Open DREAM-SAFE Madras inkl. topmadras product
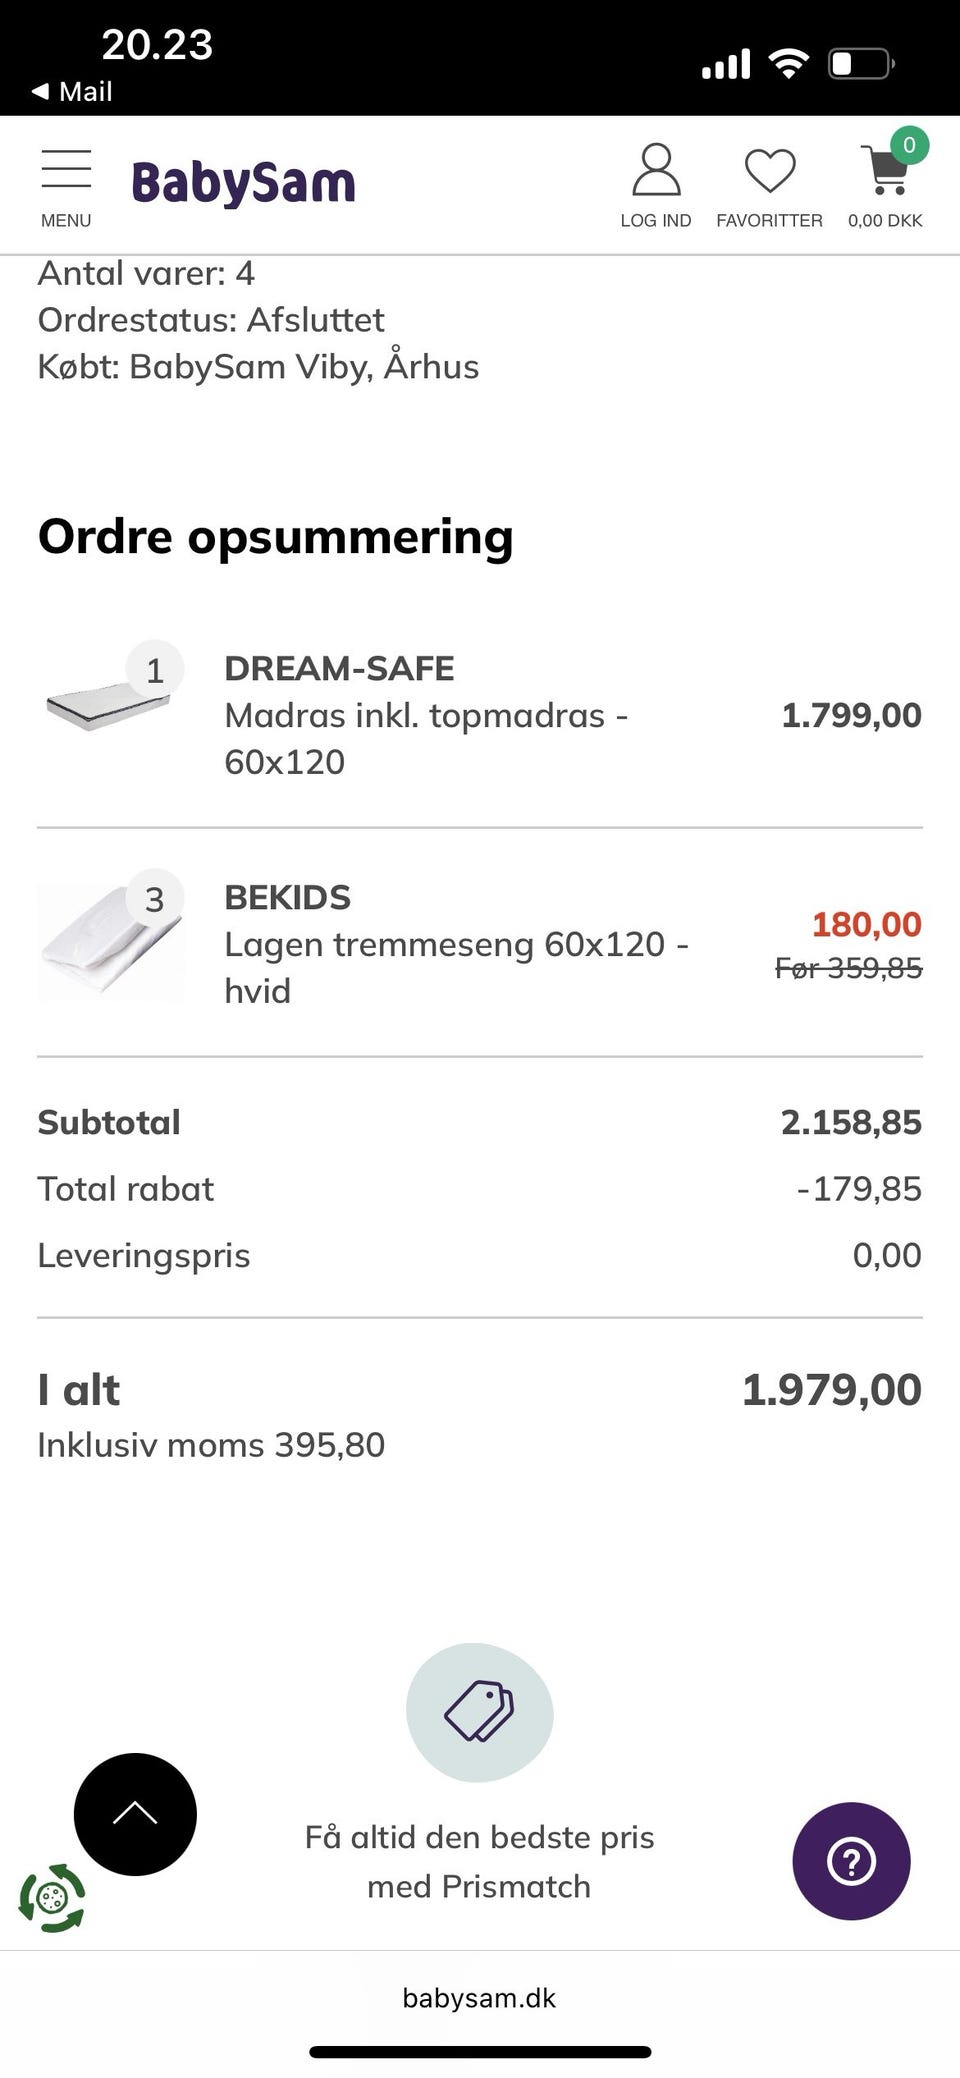The height and width of the screenshot is (2078, 960). [x=425, y=715]
